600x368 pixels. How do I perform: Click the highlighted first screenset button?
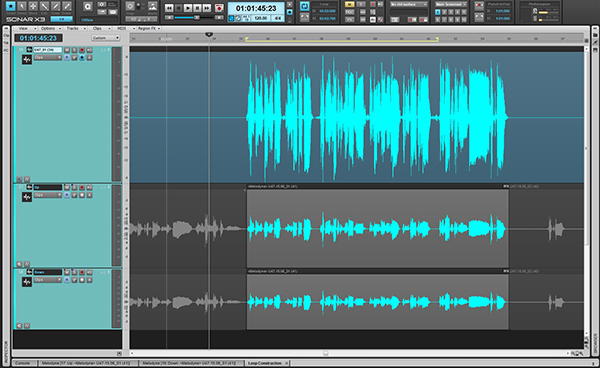[x=437, y=12]
